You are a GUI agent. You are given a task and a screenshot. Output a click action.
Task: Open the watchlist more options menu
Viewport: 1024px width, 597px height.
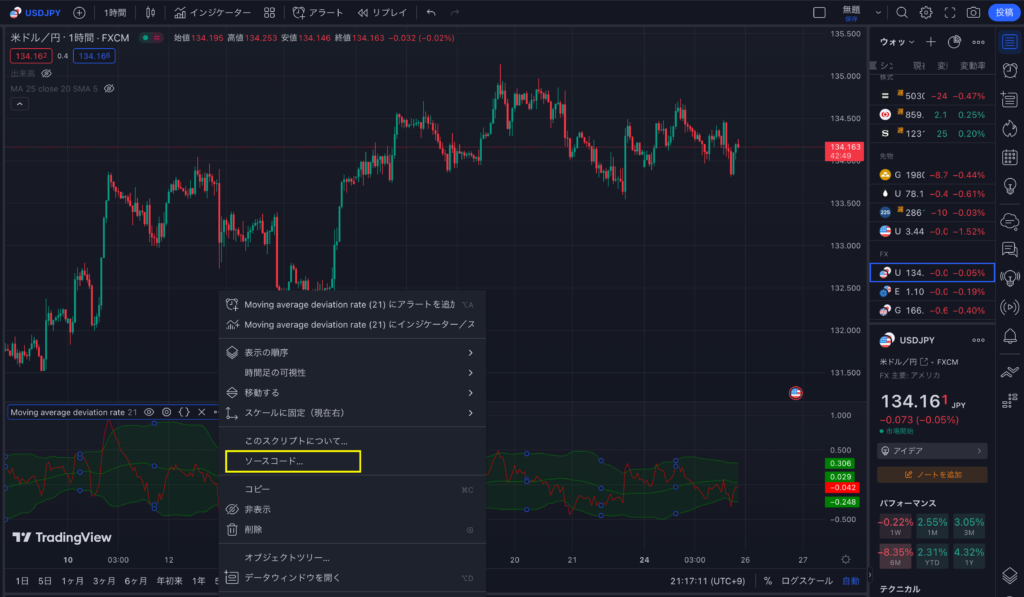[978, 42]
